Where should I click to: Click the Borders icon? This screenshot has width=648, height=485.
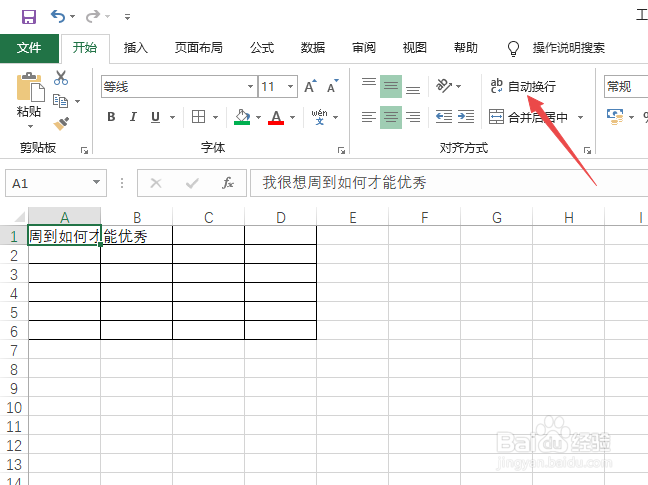198,117
